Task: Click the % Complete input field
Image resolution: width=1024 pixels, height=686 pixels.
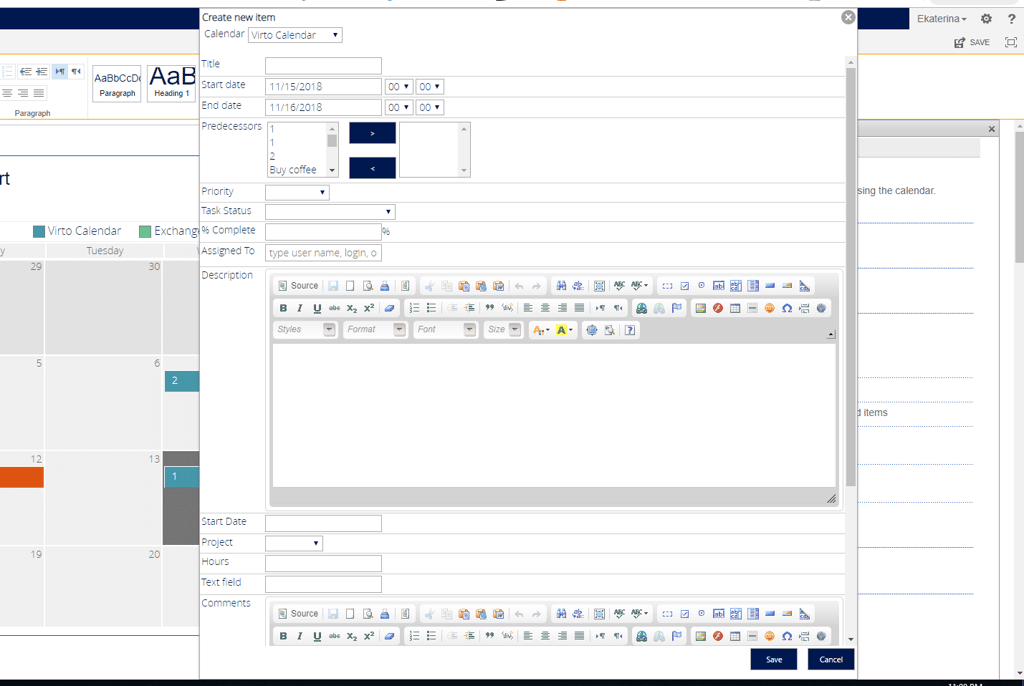Action: 323,231
